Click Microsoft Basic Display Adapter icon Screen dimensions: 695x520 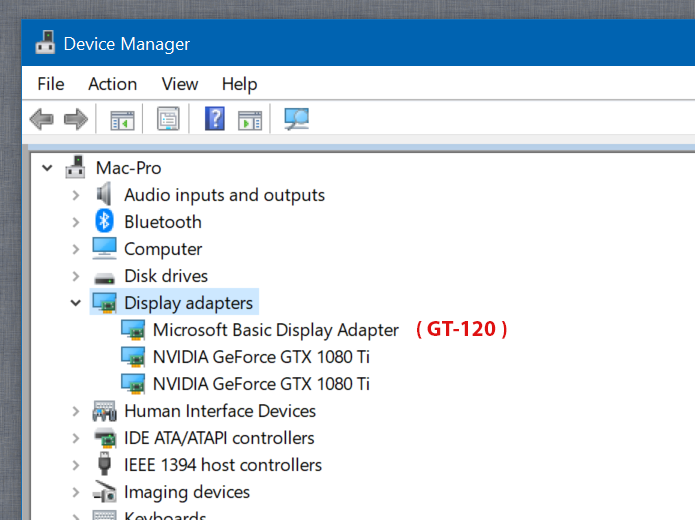[133, 330]
